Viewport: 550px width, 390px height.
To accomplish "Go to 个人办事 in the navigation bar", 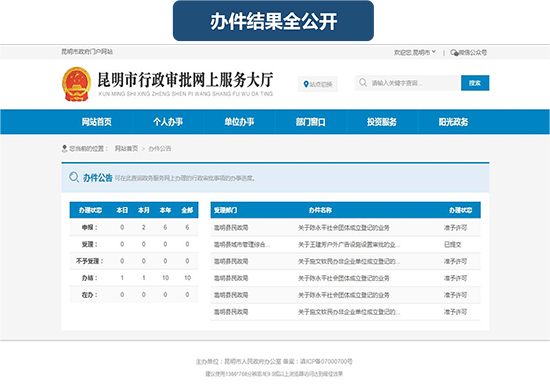I will [x=168, y=122].
